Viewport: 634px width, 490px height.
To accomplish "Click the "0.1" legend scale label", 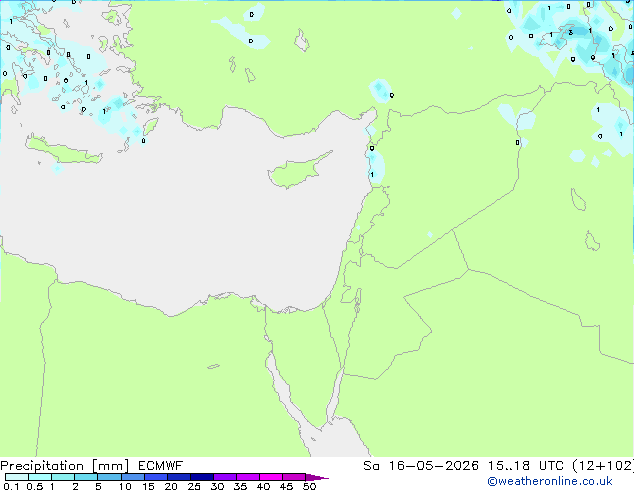I will click(11, 486).
